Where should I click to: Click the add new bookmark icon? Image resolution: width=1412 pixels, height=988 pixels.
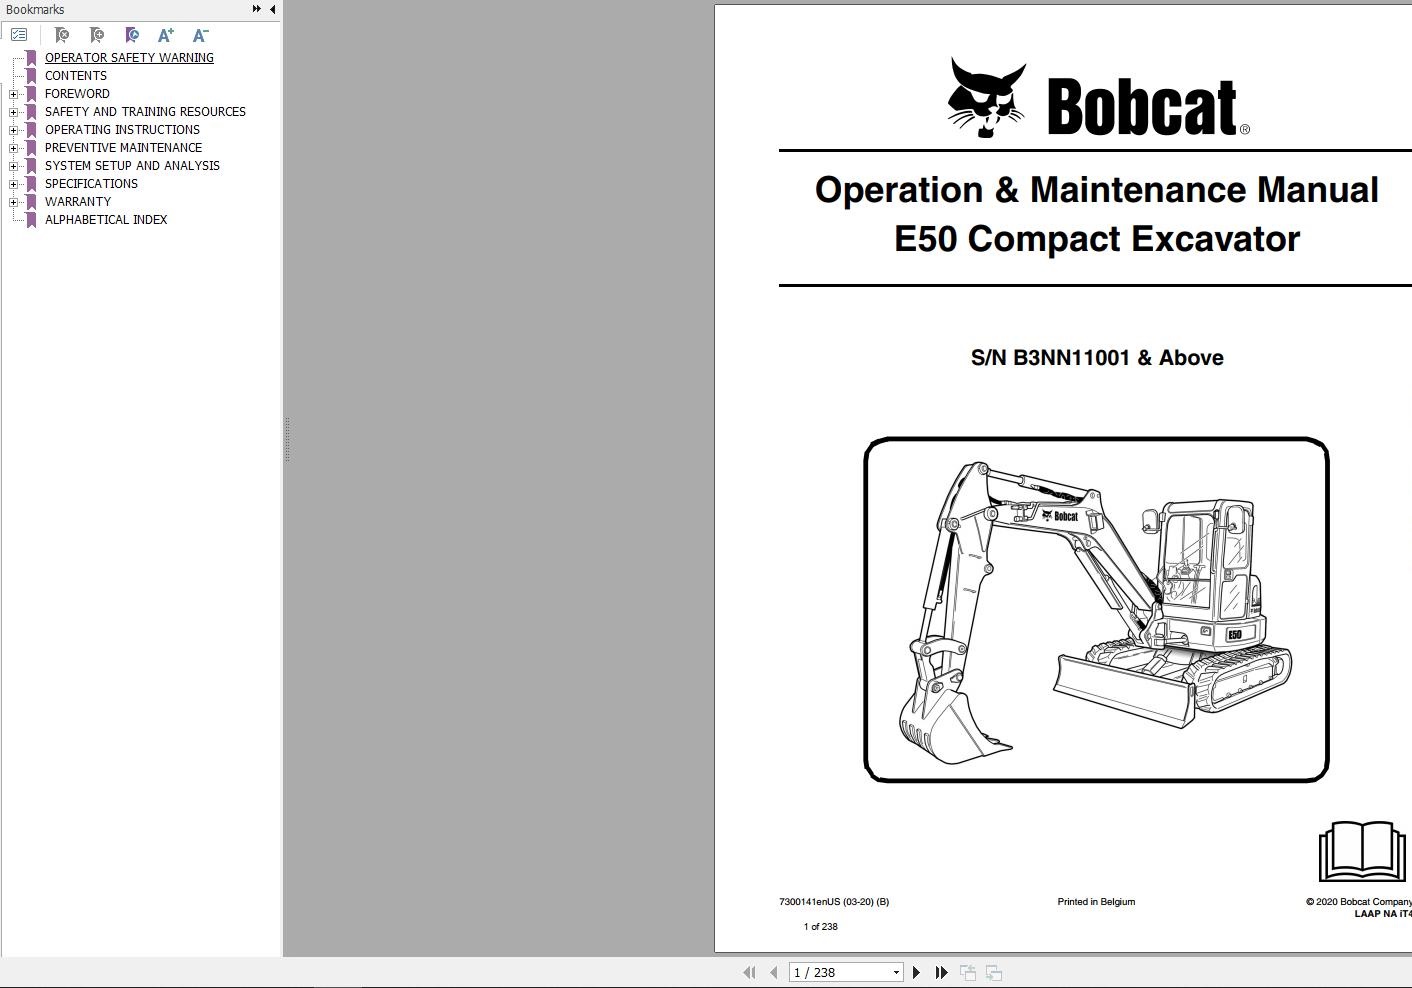[97, 35]
